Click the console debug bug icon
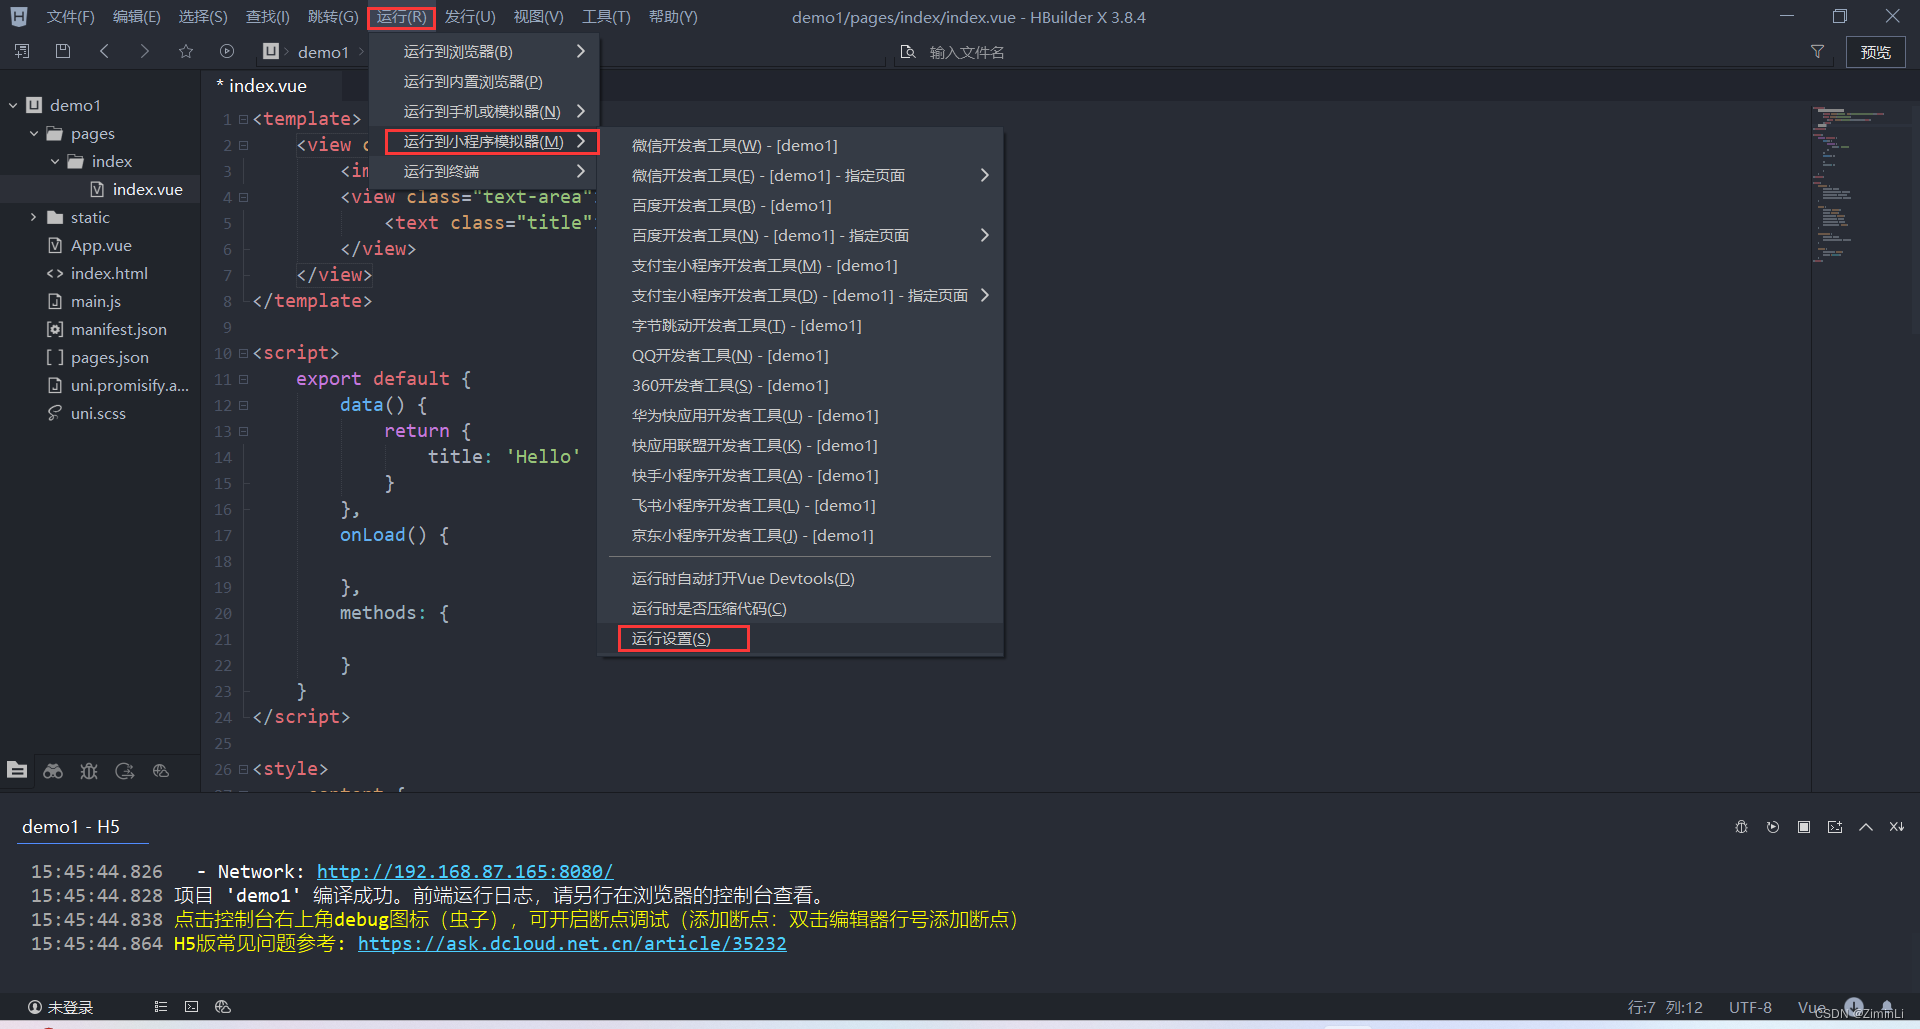This screenshot has width=1920, height=1029. [x=1741, y=827]
